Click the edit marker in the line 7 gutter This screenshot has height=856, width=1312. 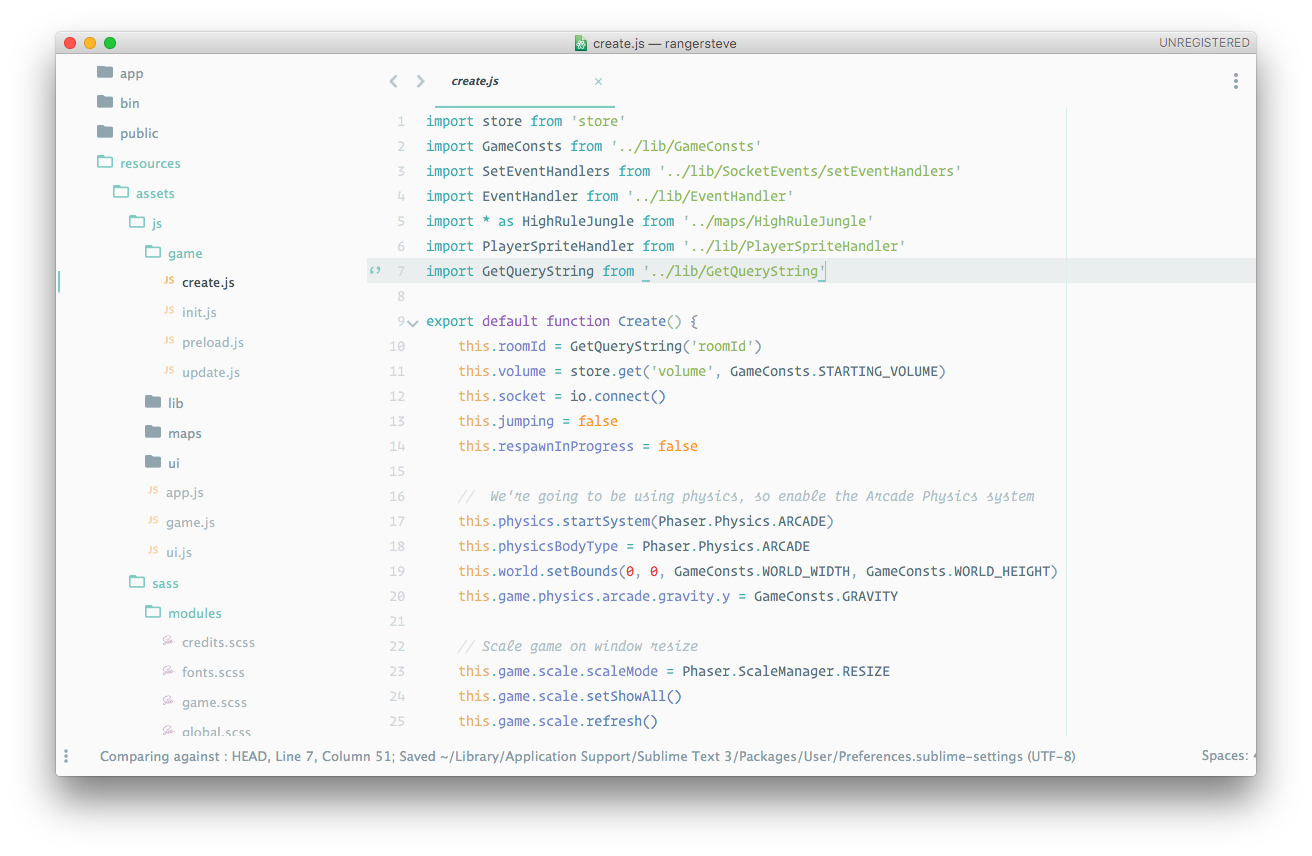(x=376, y=270)
